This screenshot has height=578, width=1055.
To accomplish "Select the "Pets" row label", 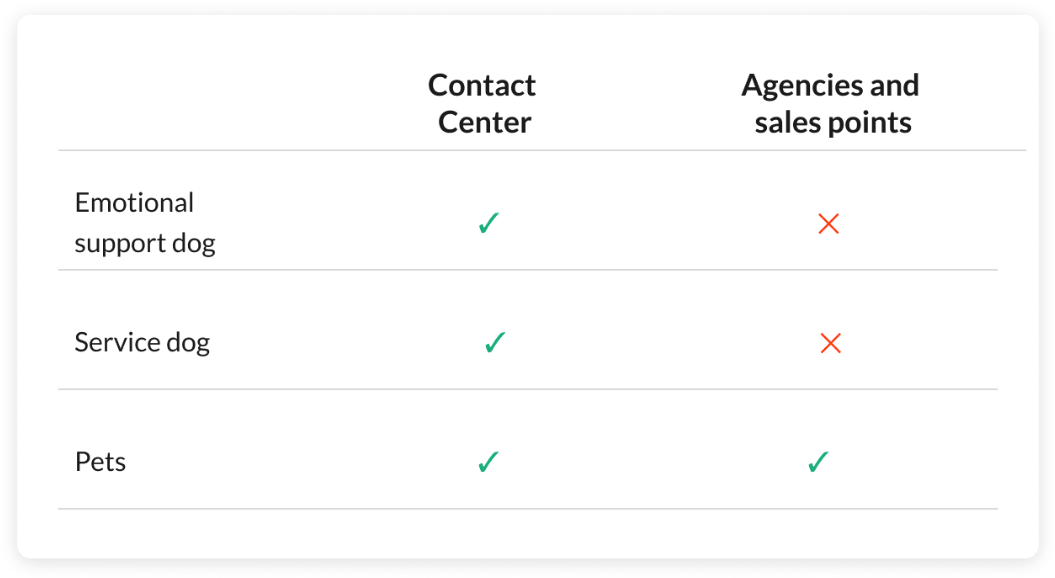I will pos(100,462).
